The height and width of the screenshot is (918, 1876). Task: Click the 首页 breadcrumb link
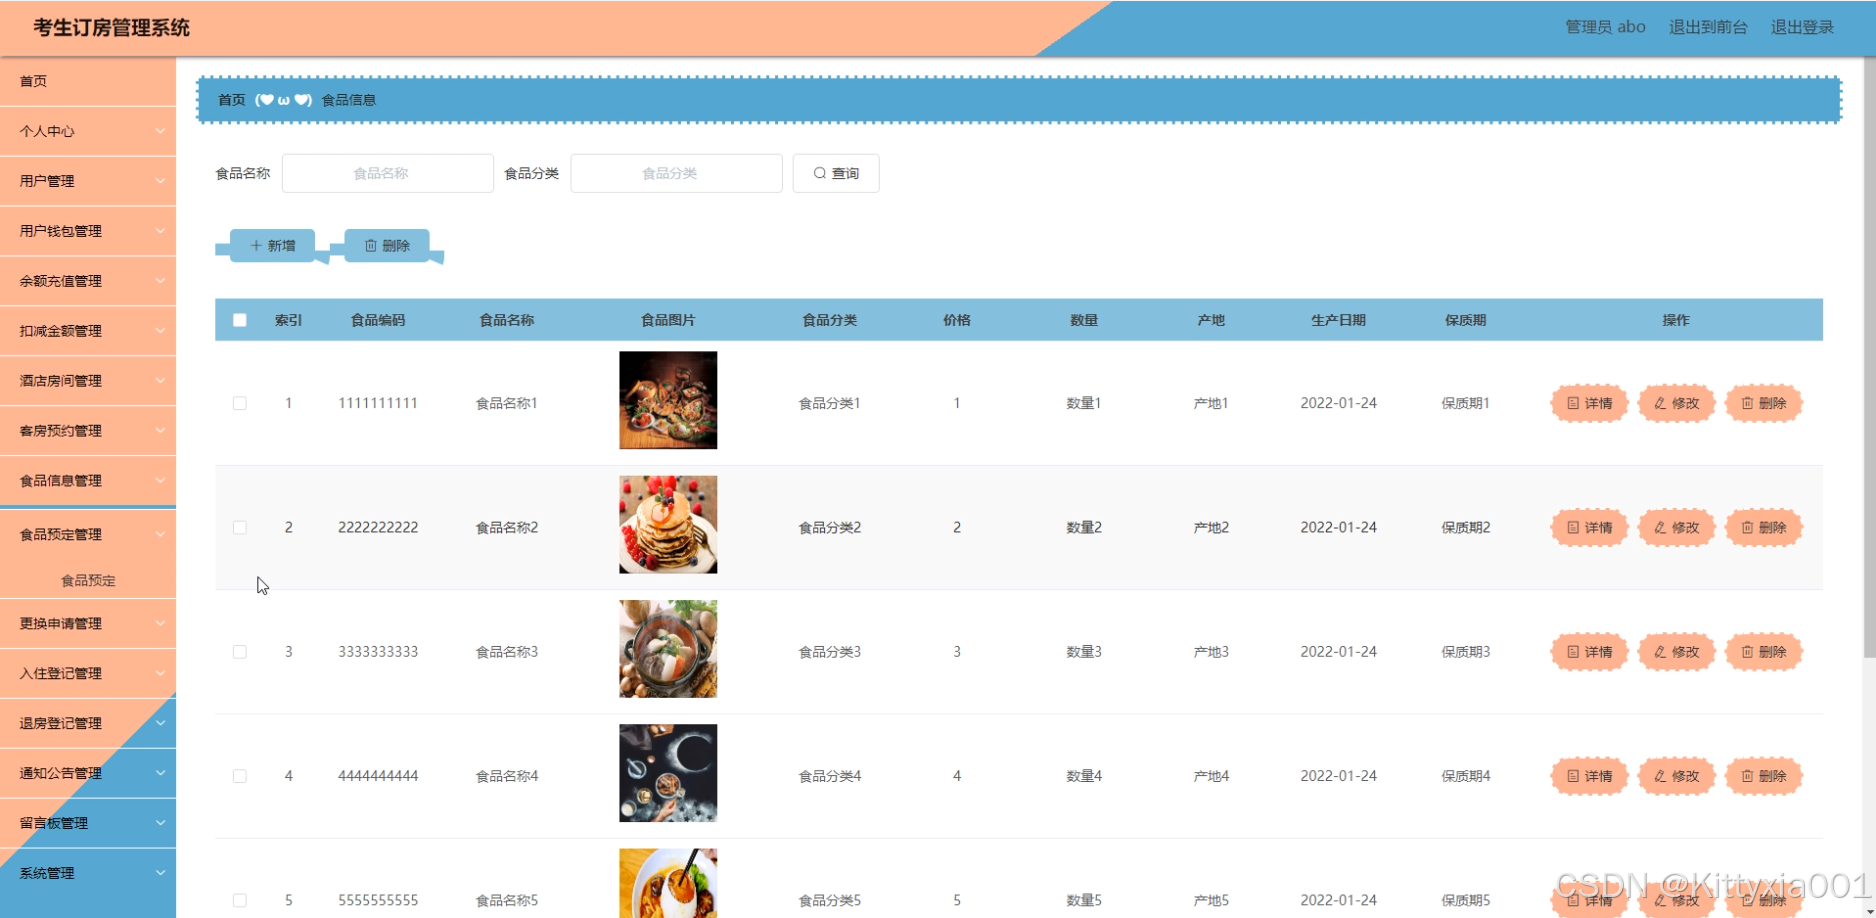(231, 100)
